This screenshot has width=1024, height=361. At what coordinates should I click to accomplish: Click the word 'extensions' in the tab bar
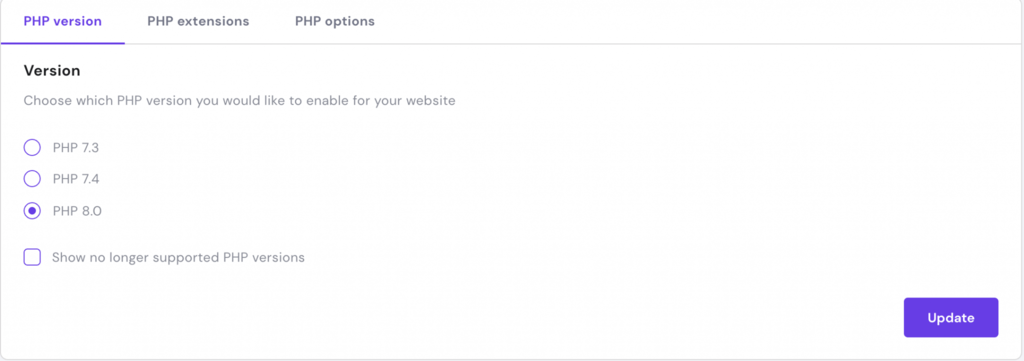point(214,21)
